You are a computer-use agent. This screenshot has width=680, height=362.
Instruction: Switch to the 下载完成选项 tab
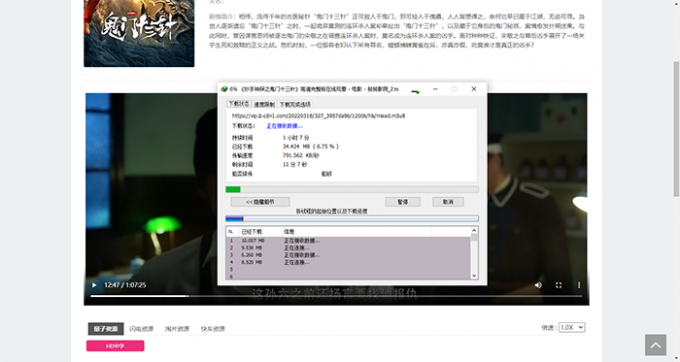(x=295, y=104)
